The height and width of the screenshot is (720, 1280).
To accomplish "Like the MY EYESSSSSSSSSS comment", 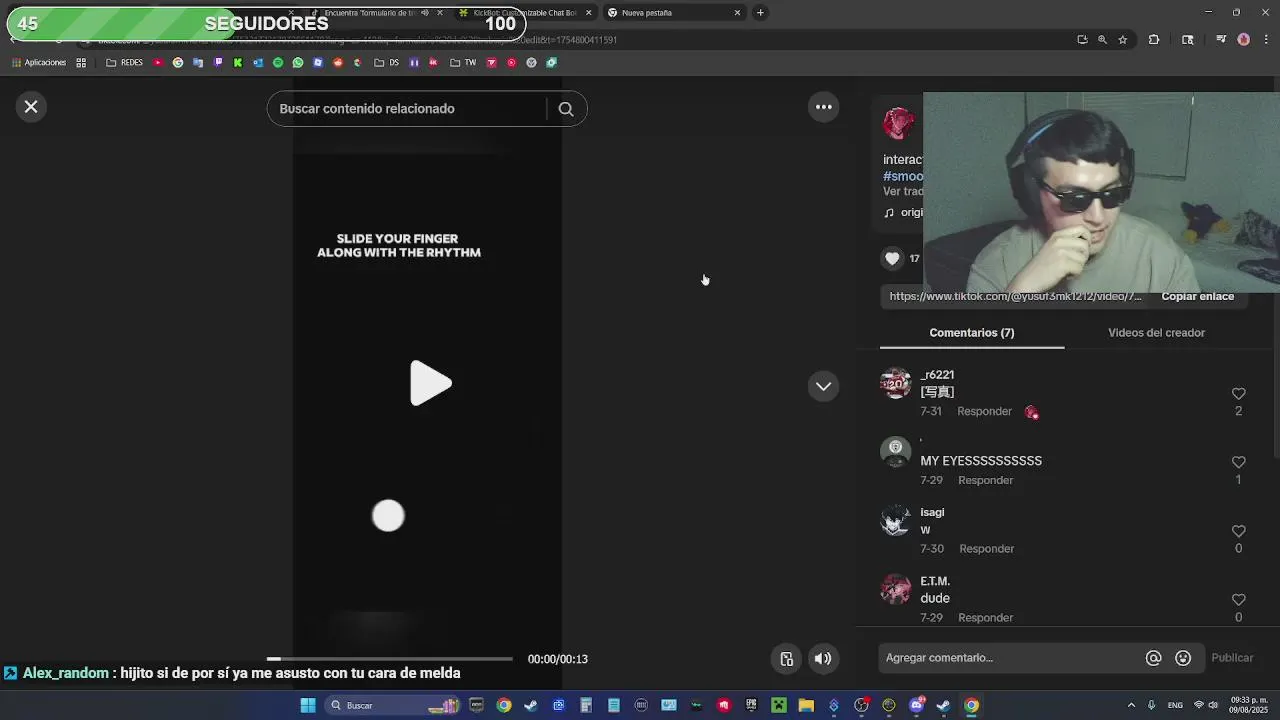I will [1238, 463].
